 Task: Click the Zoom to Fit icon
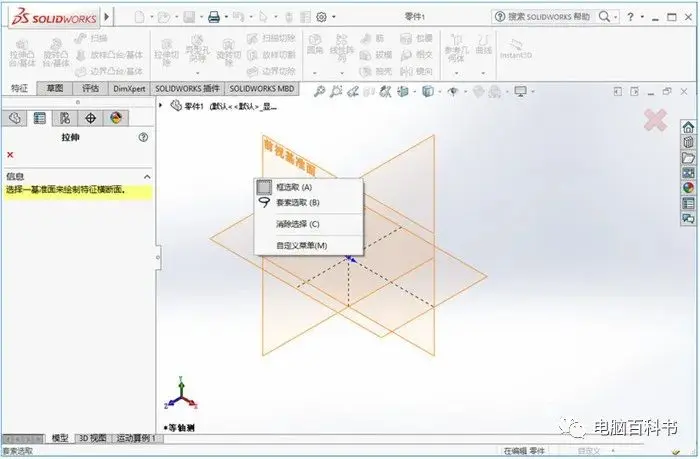[x=319, y=92]
